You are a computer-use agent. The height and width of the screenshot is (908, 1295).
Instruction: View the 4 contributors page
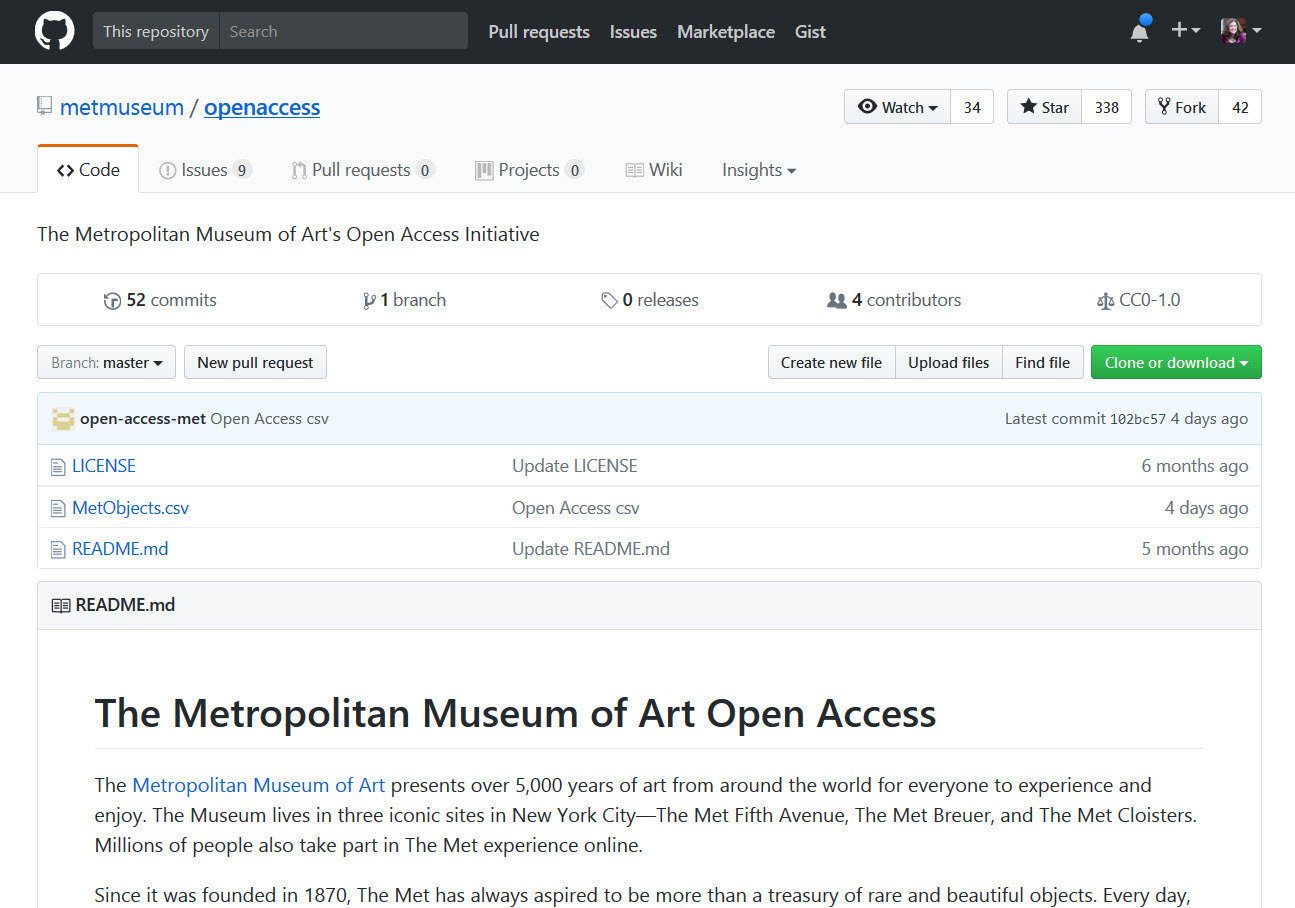click(894, 300)
